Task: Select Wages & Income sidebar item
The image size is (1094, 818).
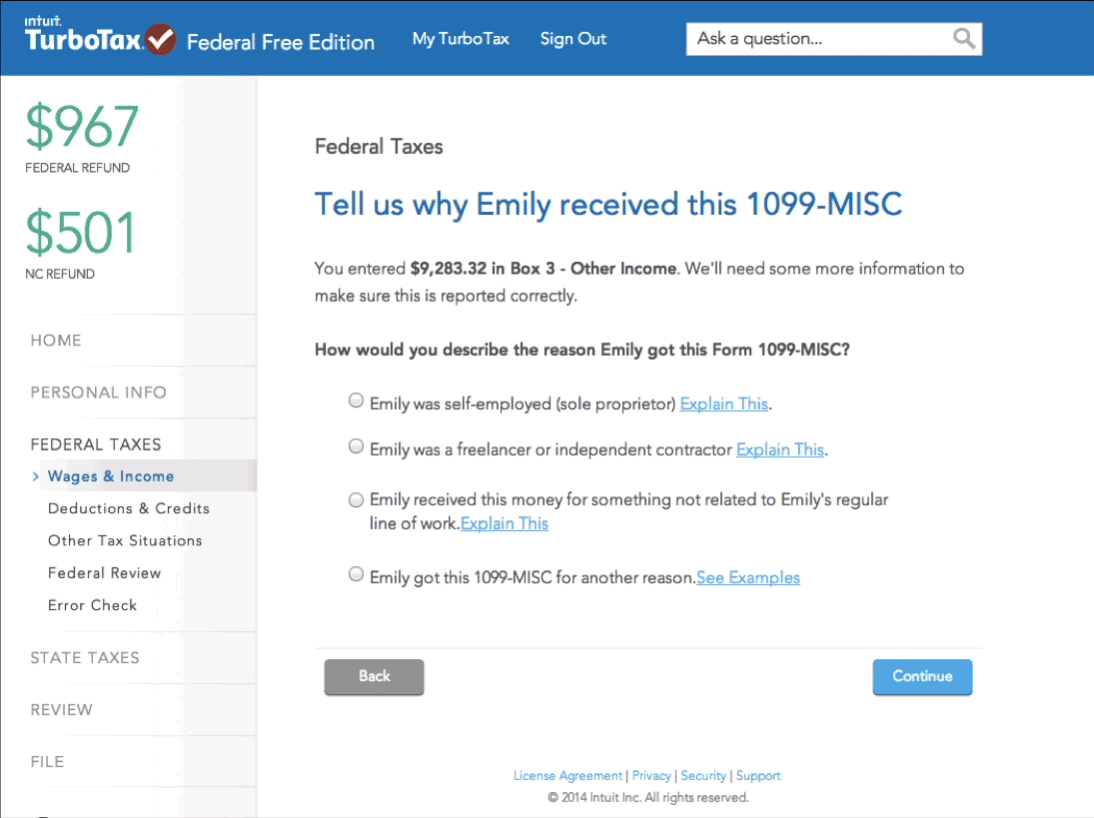Action: (111, 476)
